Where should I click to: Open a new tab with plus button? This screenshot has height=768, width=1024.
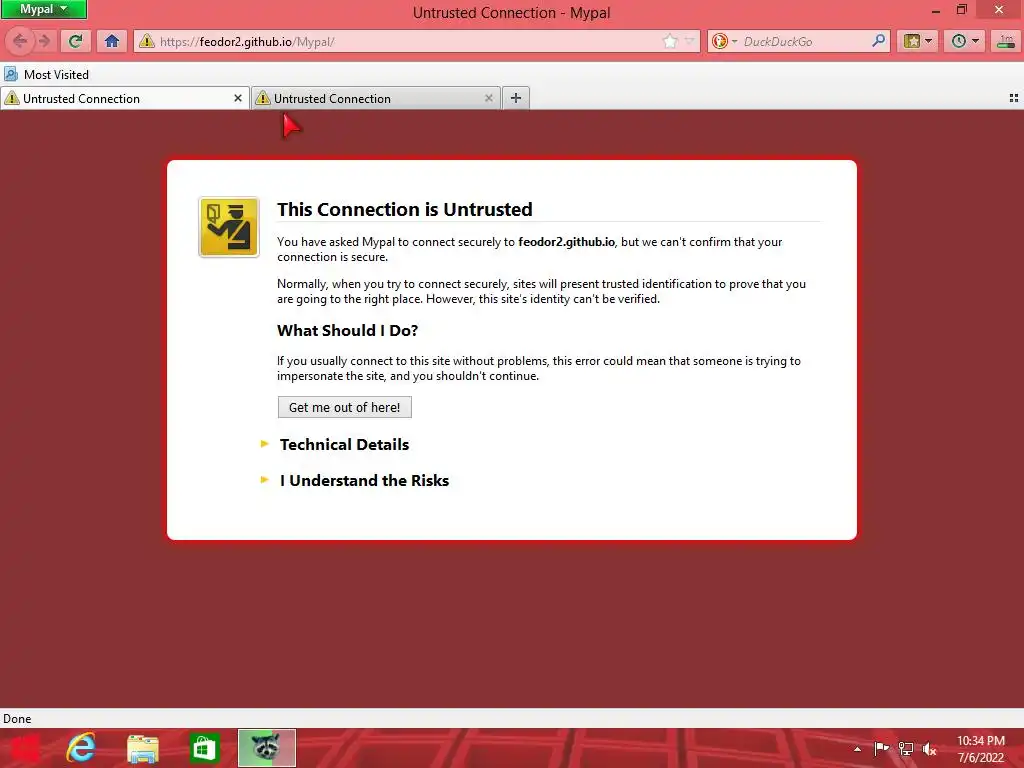516,99
